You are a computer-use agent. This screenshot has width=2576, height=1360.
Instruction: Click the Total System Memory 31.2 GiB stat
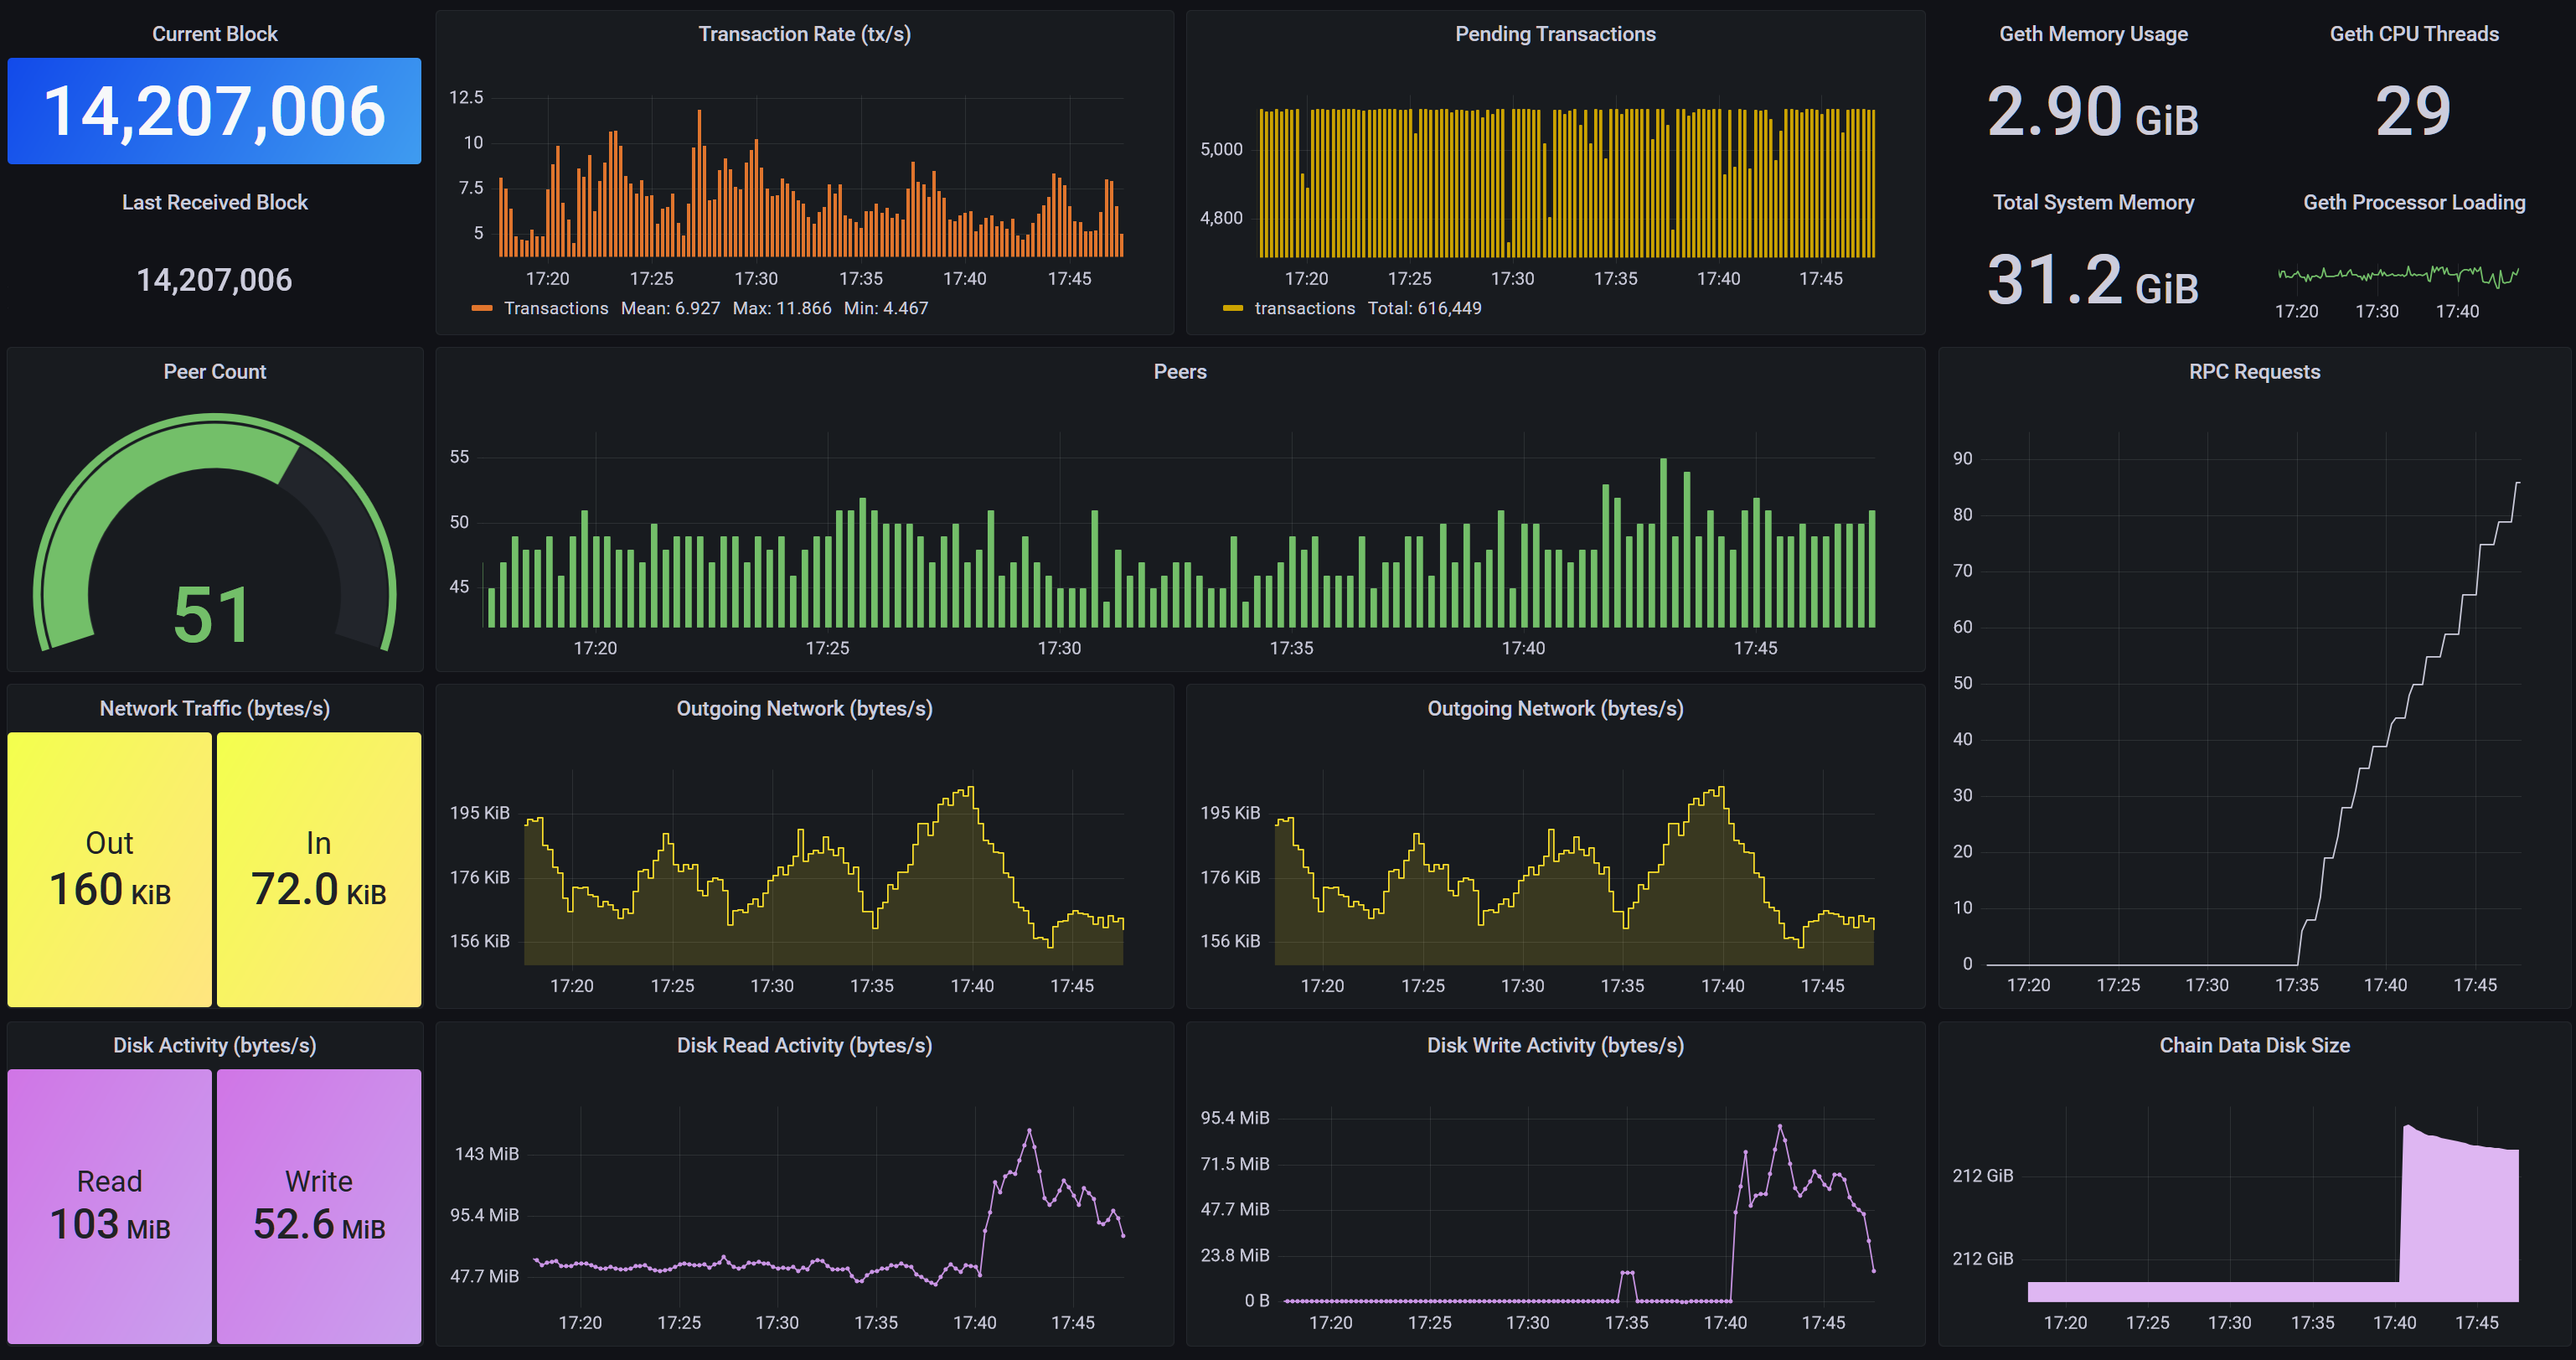coord(2092,280)
